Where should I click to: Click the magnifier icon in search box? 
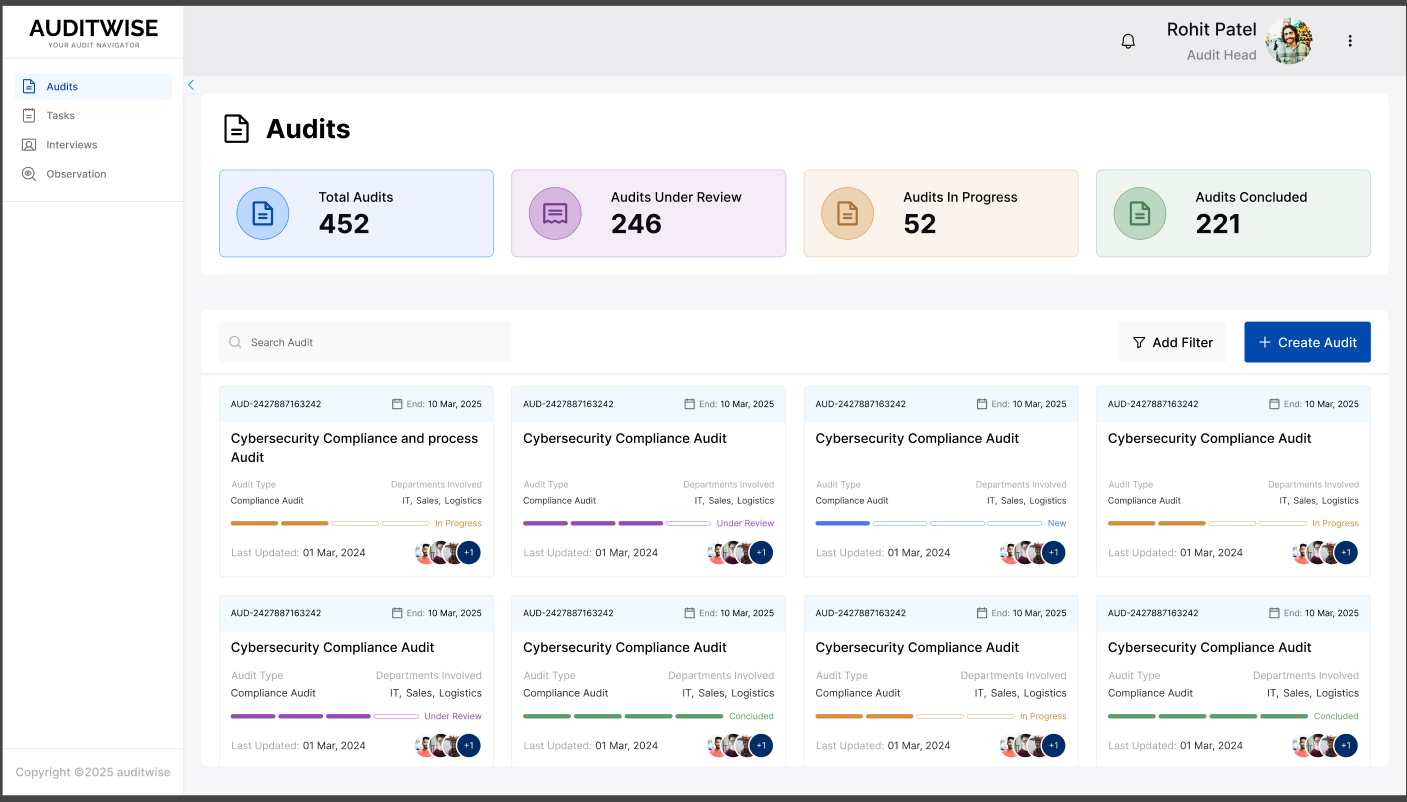pyautogui.click(x=236, y=342)
